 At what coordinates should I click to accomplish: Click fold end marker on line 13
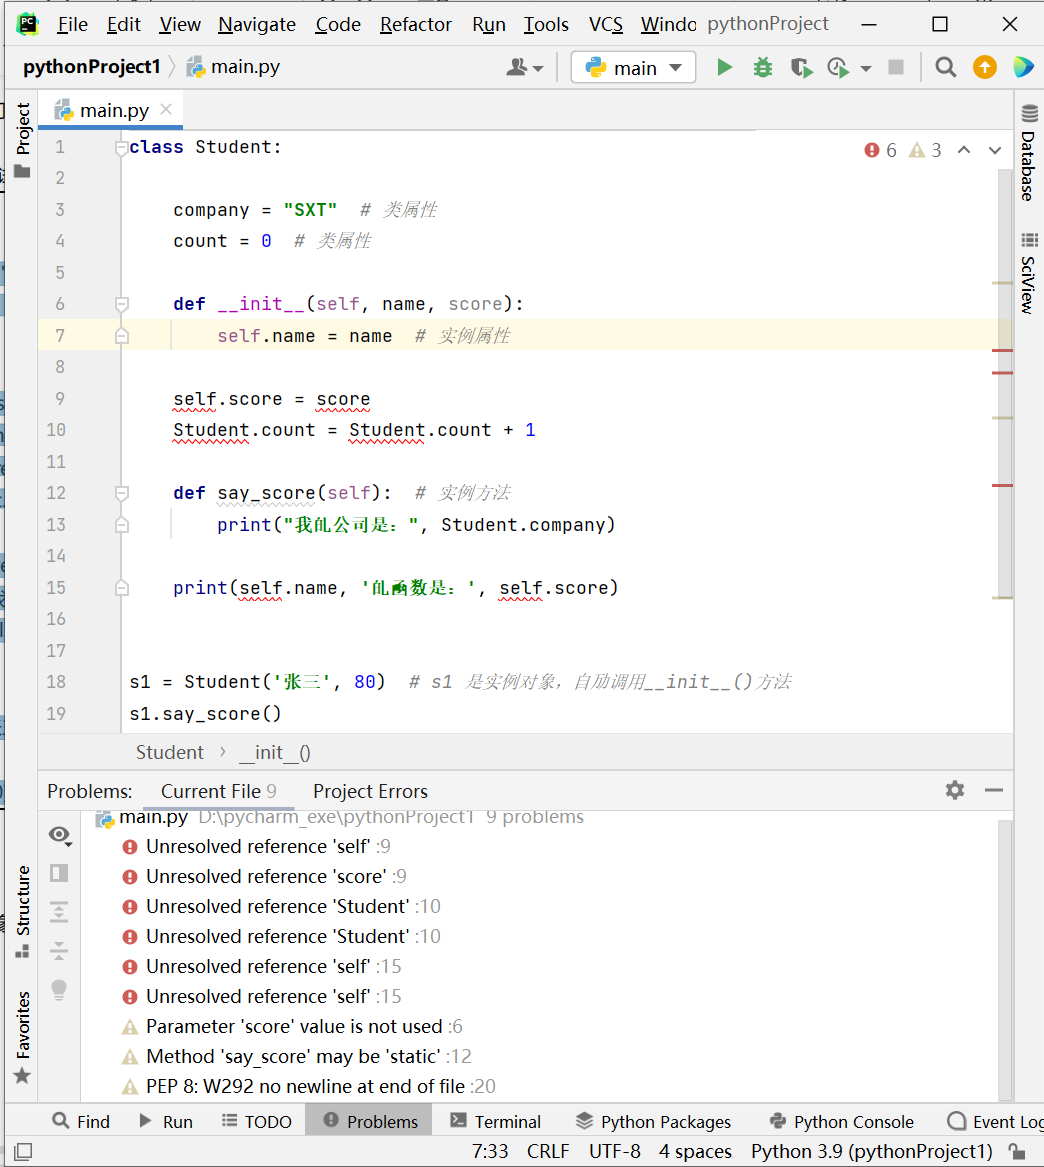tap(122, 525)
